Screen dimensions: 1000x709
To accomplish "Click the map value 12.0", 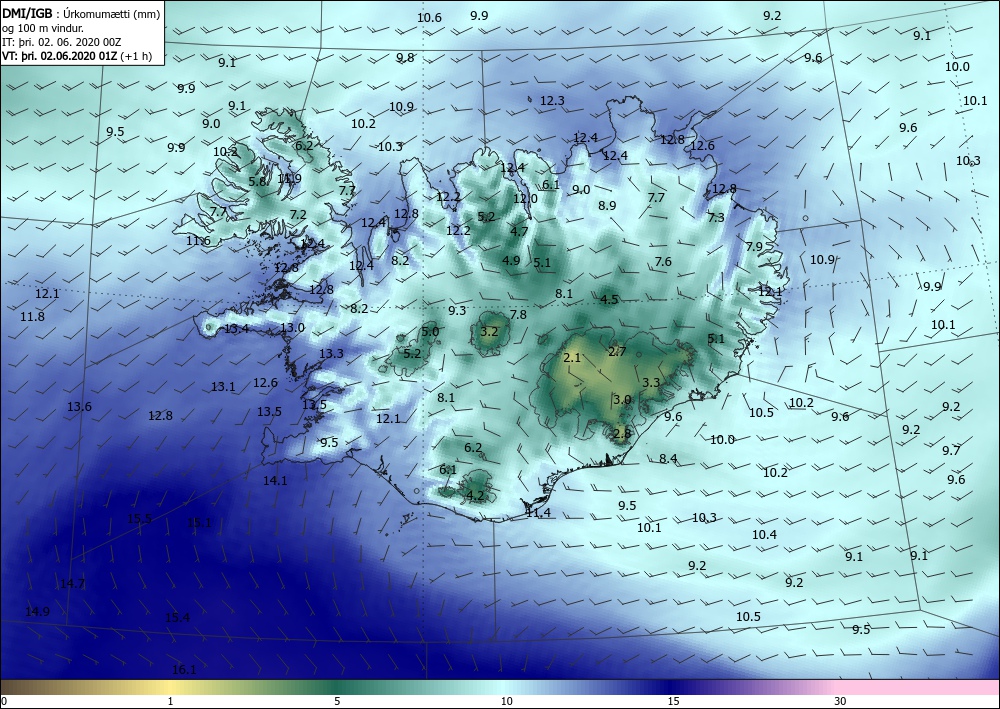I will pos(526,198).
